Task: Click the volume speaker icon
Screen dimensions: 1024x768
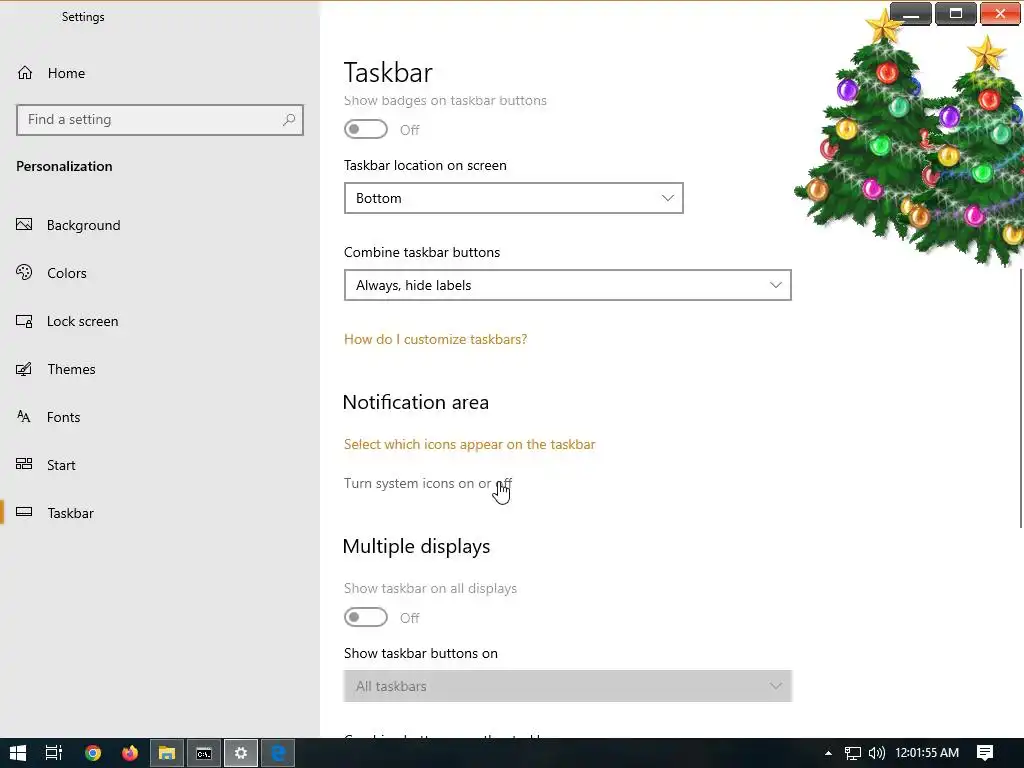Action: [x=876, y=753]
